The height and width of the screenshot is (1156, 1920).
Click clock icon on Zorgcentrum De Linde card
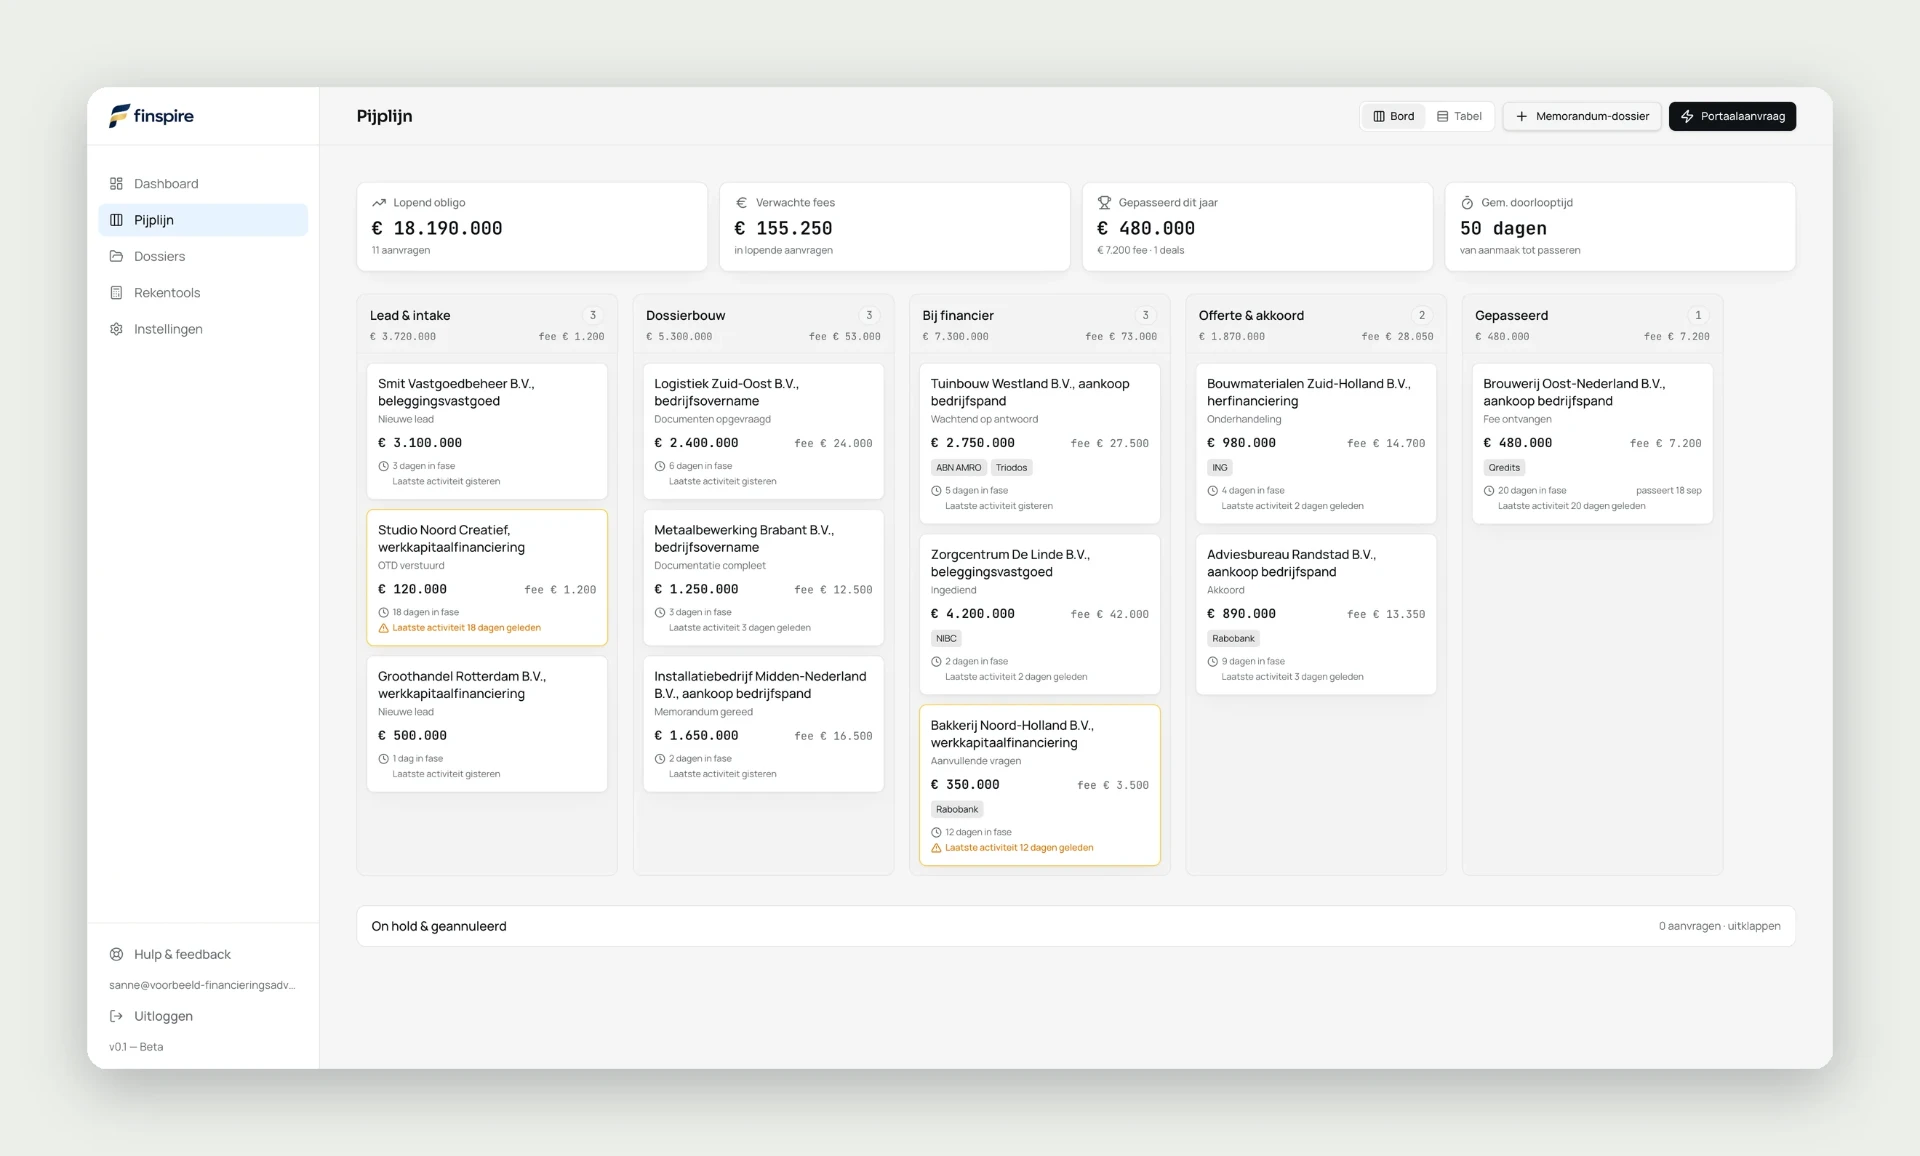[936, 662]
